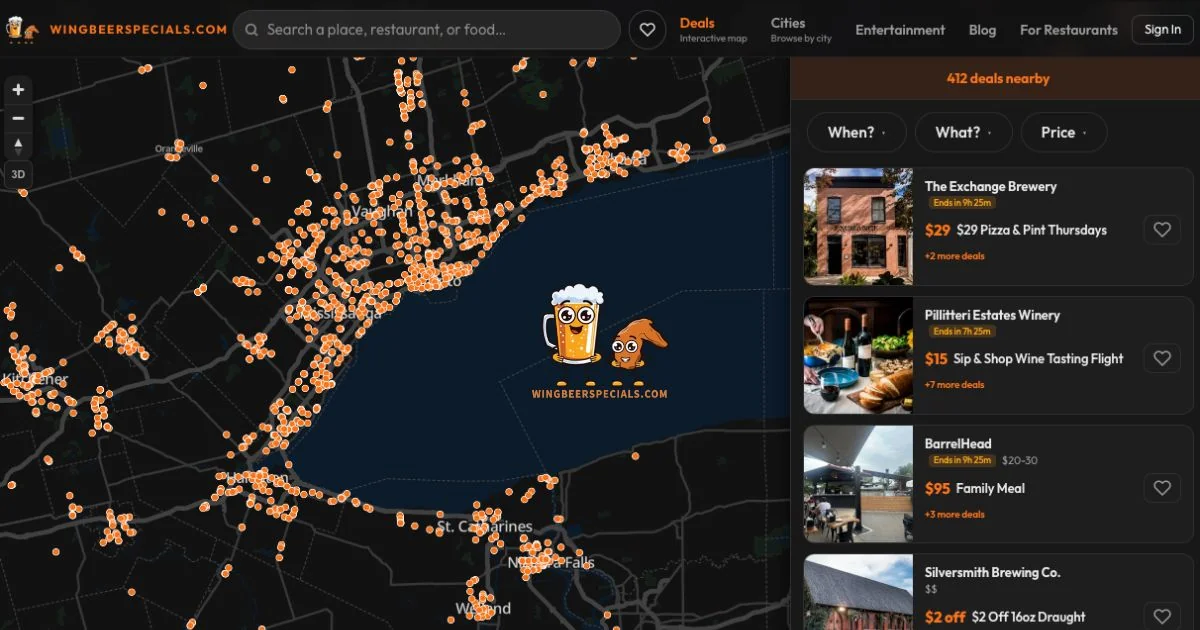Reset map compass bearing

tap(18, 146)
